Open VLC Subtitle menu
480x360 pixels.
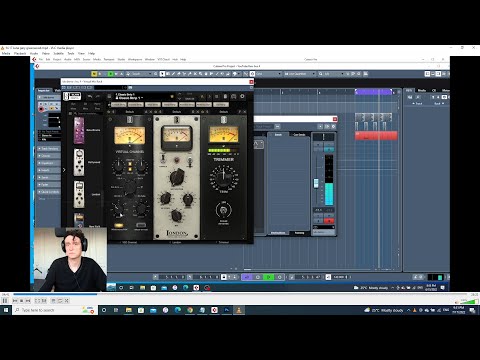pos(59,53)
